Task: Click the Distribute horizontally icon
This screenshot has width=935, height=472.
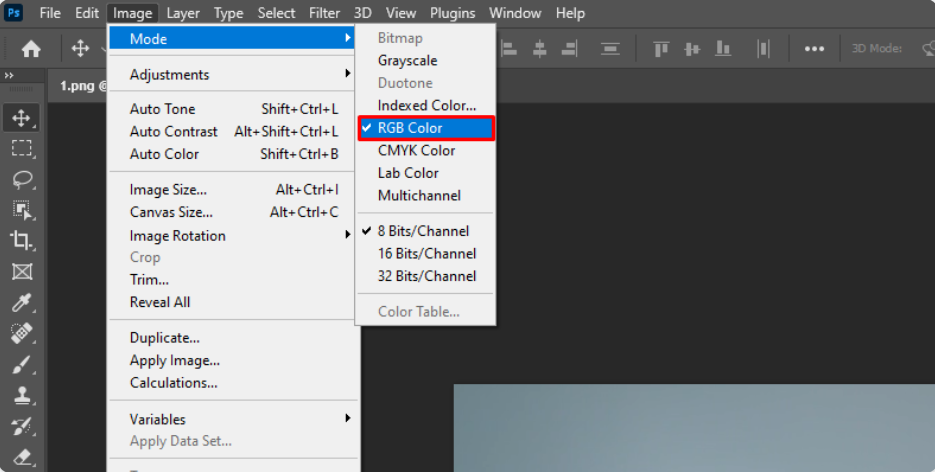Action: (763, 48)
